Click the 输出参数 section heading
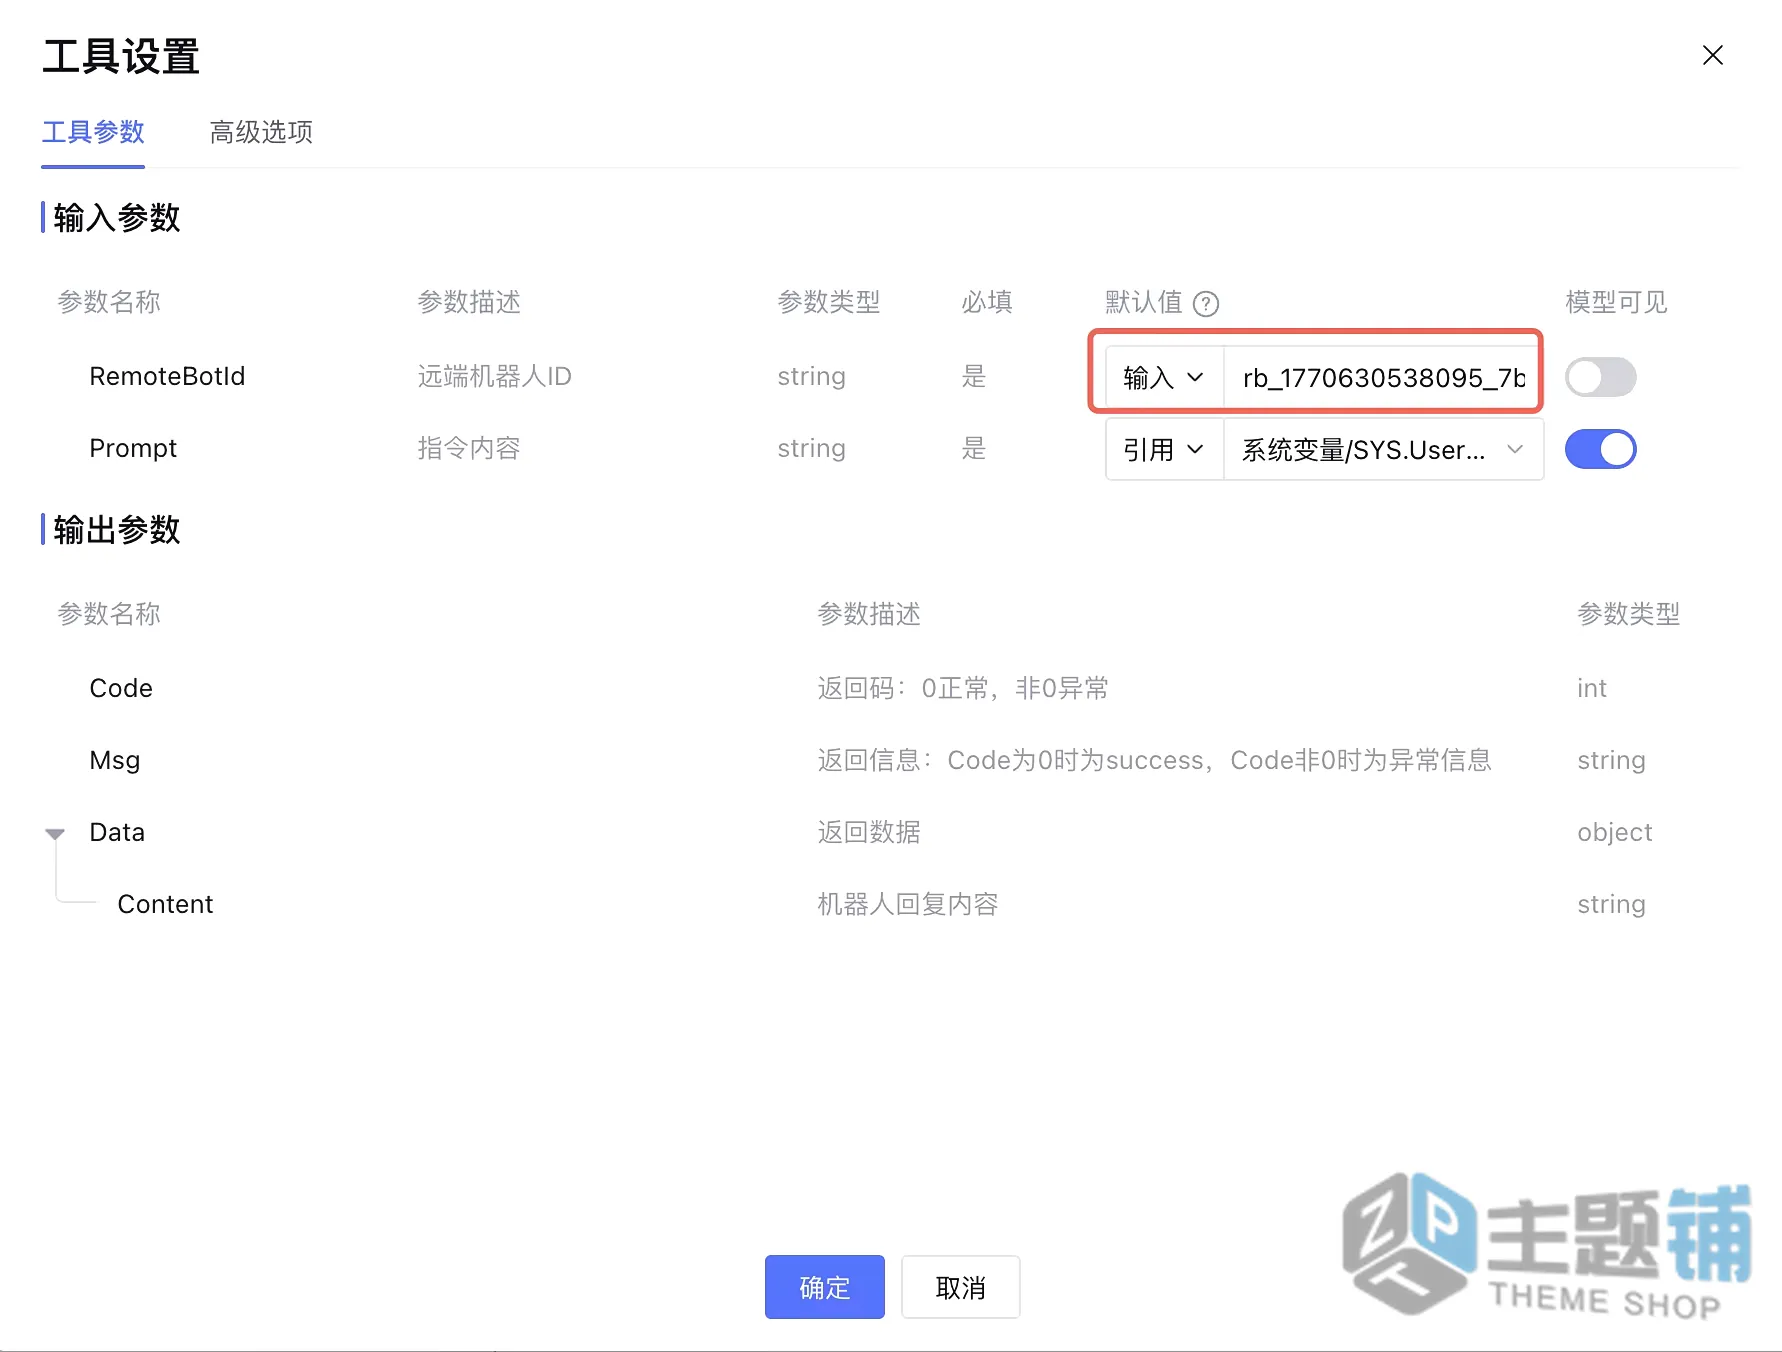 117,529
